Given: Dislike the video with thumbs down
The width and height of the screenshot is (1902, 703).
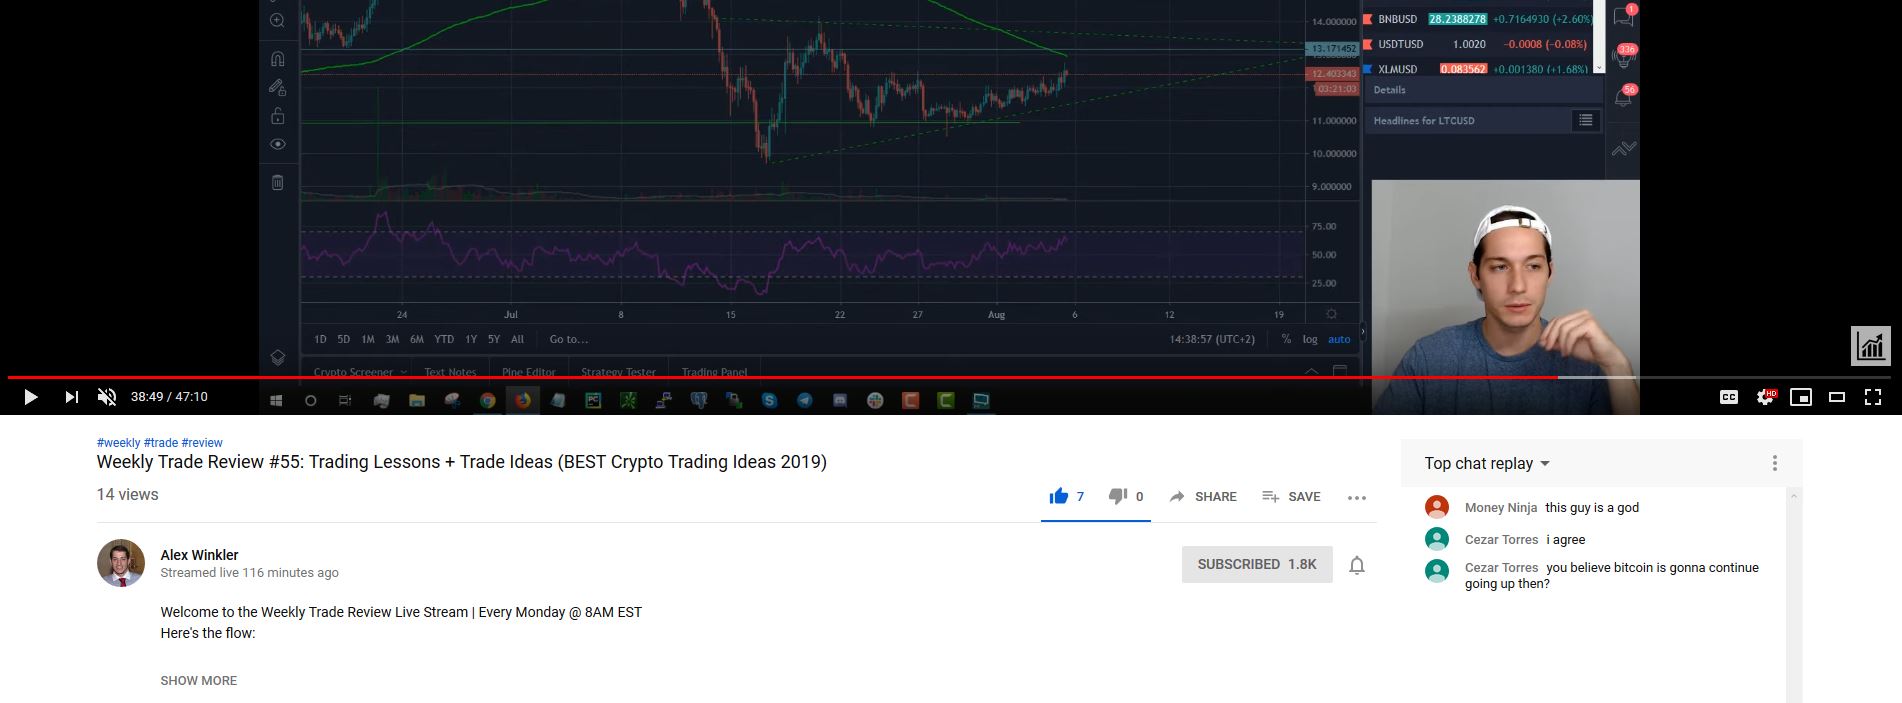Looking at the screenshot, I should coord(1118,497).
